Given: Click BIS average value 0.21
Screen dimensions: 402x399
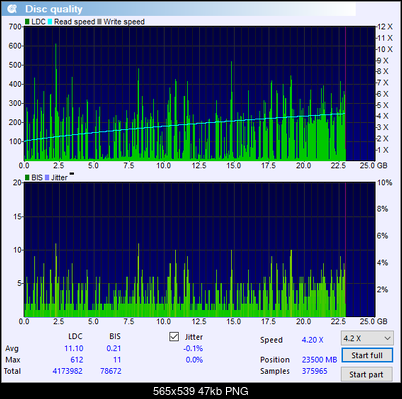Looking at the screenshot, I should 114,348.
